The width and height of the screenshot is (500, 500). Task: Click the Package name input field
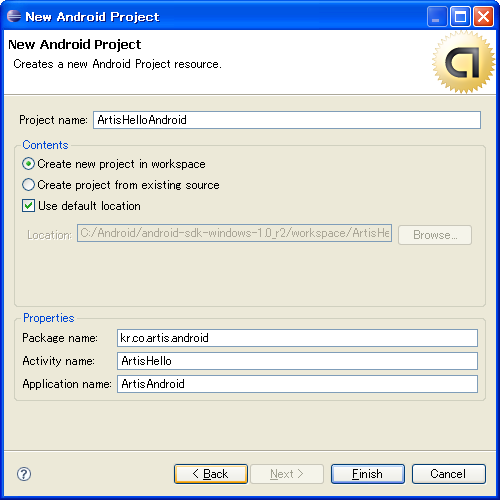[x=297, y=338]
